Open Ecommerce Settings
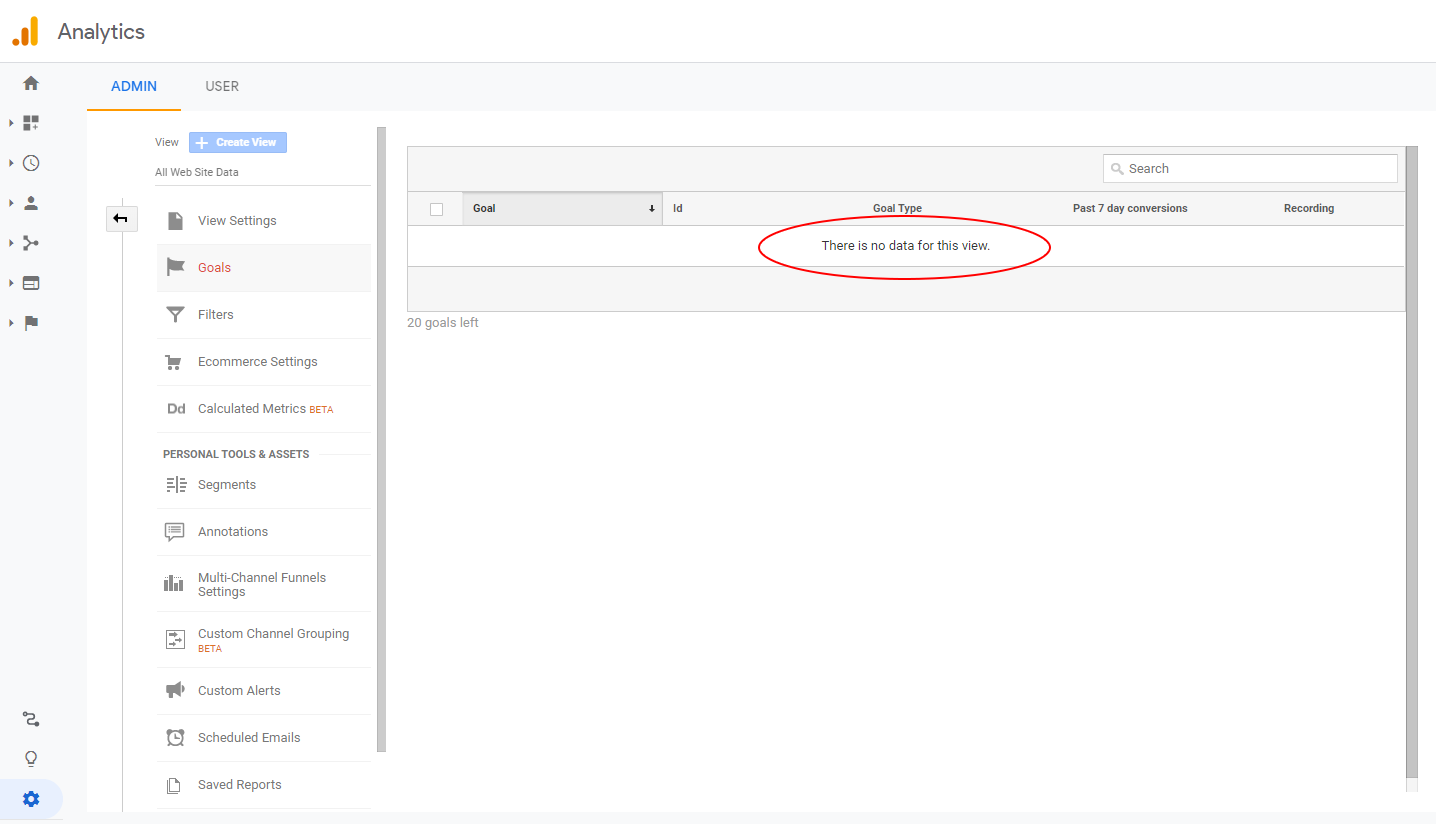Viewport: 1436px width, 824px height. pos(257,361)
